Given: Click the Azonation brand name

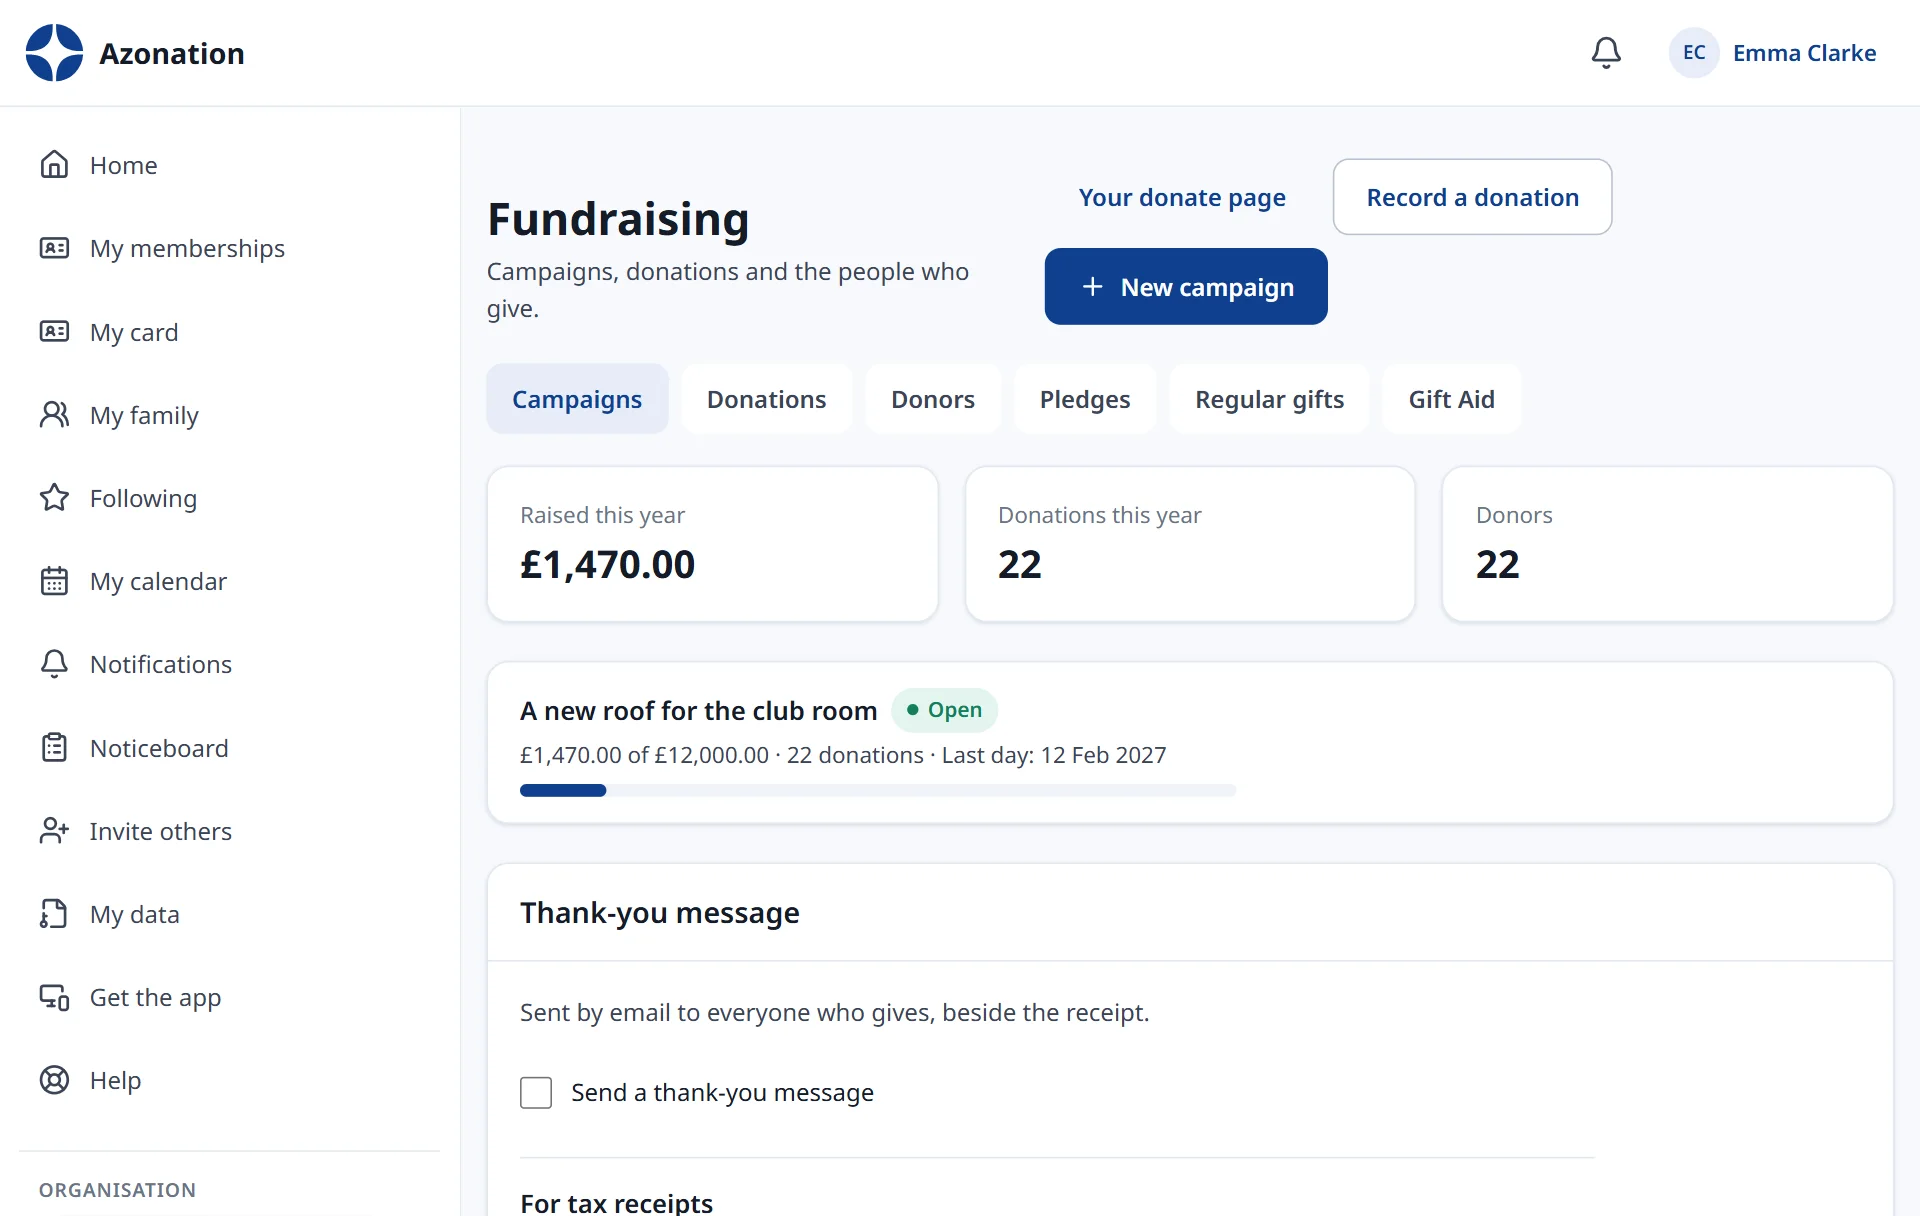Looking at the screenshot, I should tap(172, 53).
